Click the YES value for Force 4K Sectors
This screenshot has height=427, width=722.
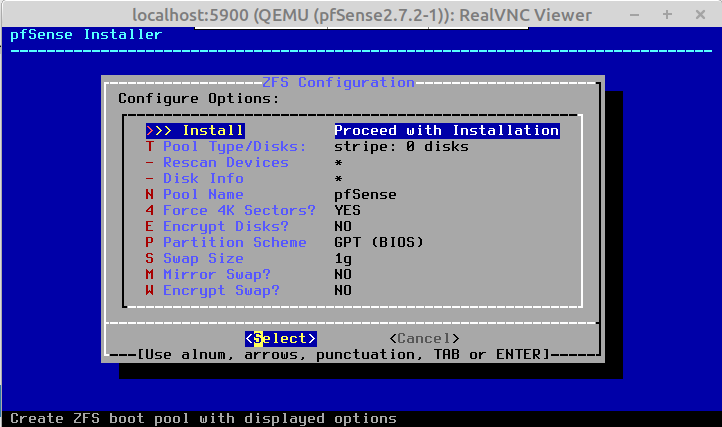coord(347,211)
